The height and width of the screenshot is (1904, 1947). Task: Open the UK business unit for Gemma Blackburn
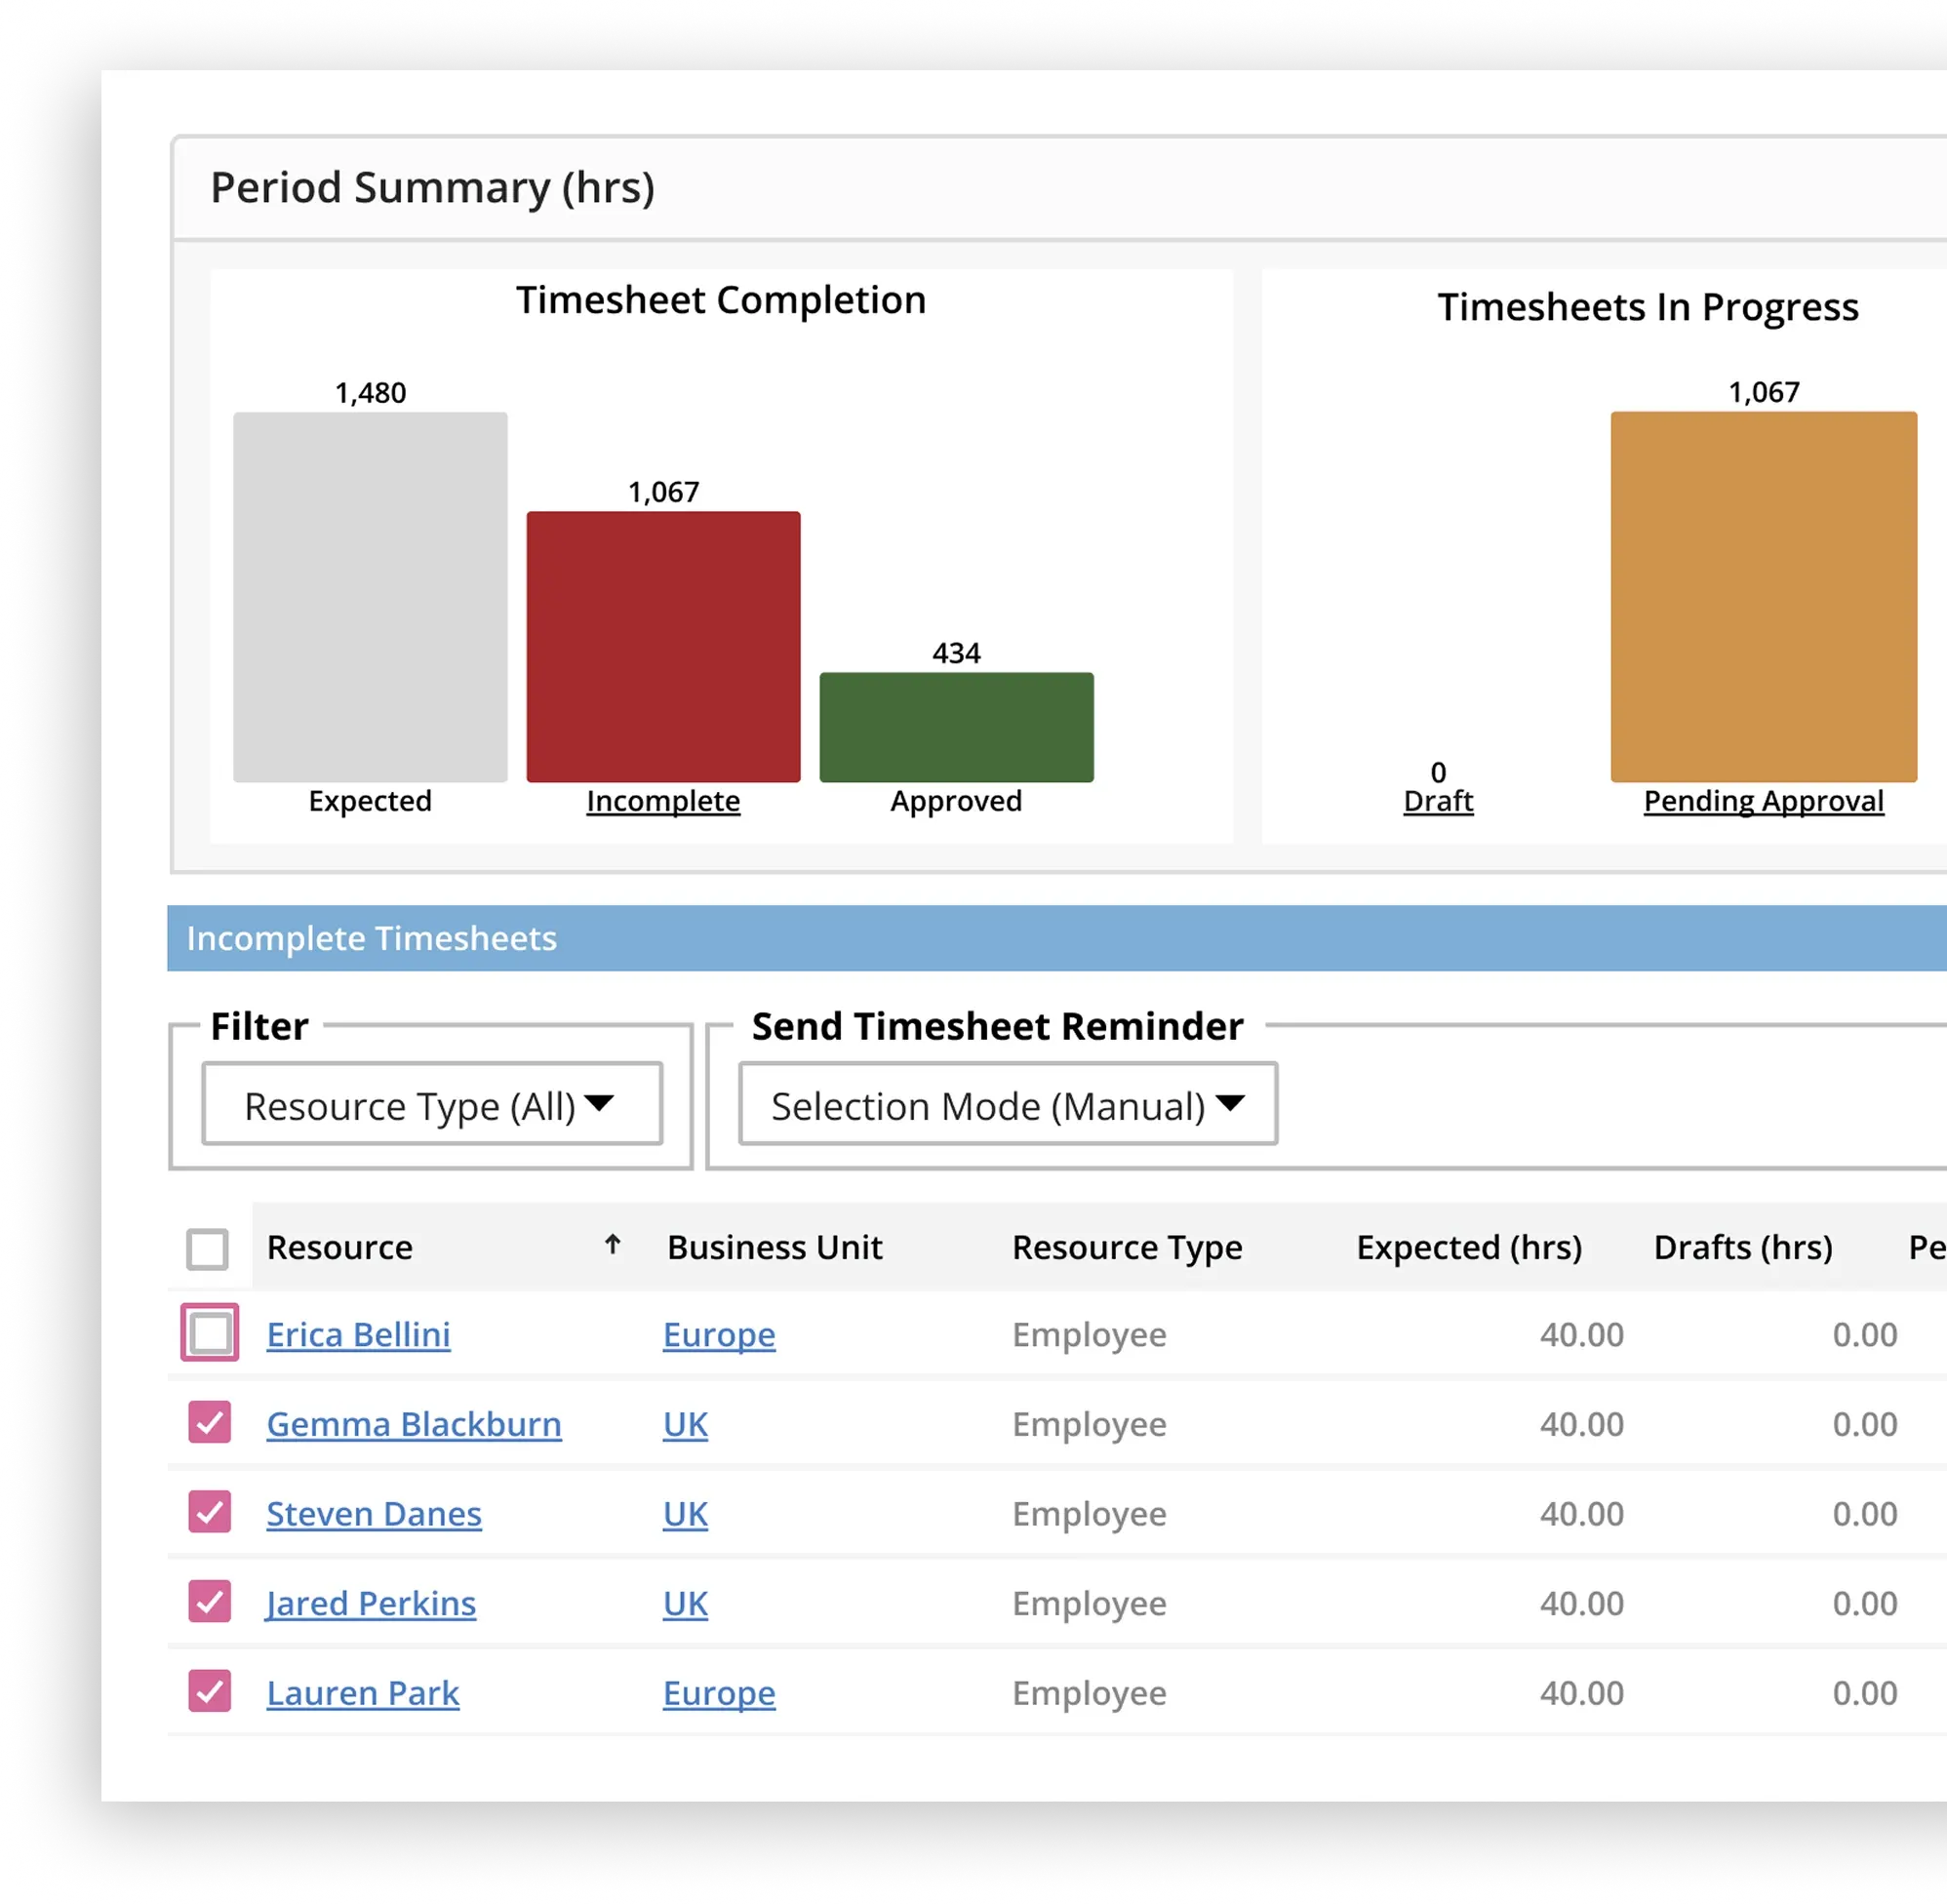pyautogui.click(x=685, y=1424)
